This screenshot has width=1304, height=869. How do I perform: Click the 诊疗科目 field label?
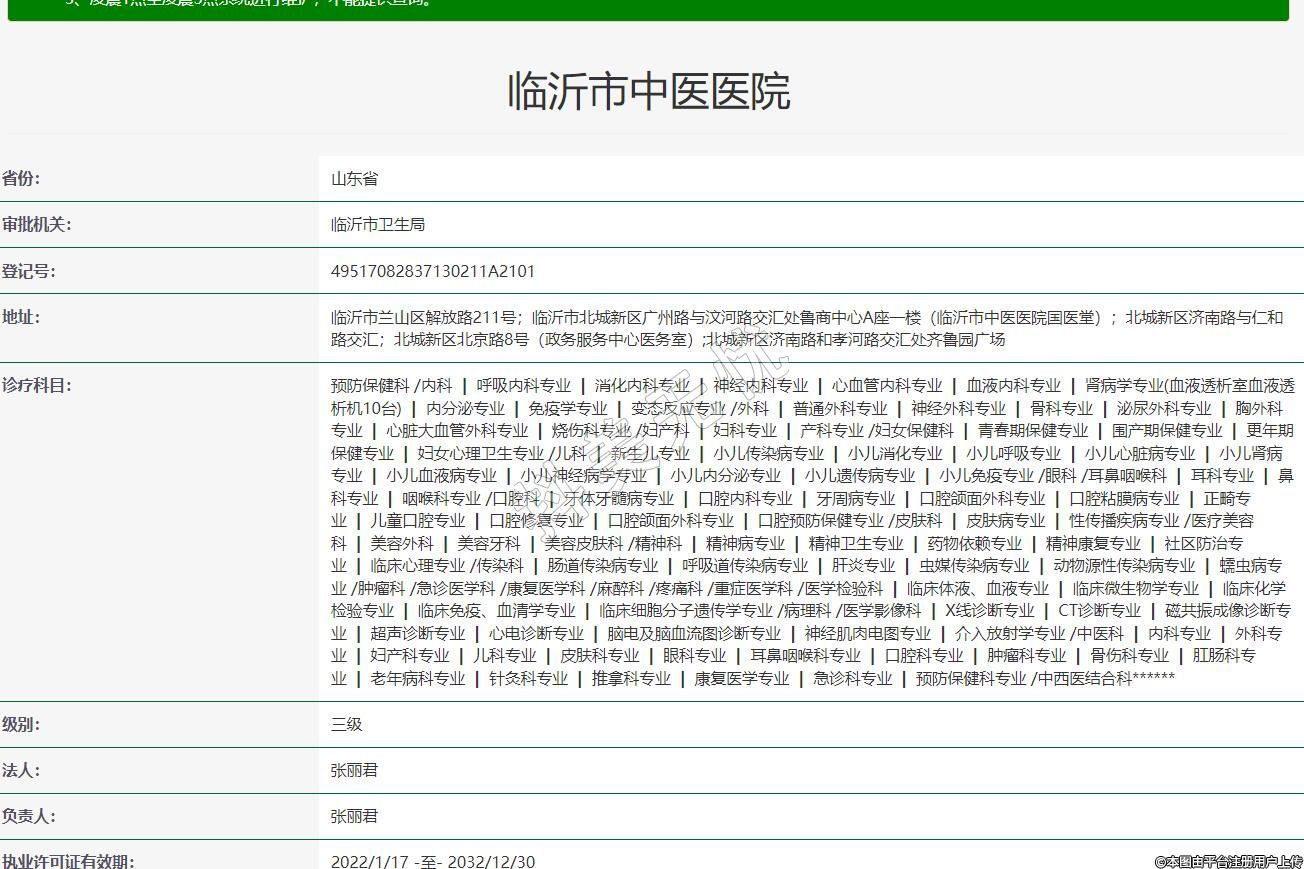pos(37,385)
